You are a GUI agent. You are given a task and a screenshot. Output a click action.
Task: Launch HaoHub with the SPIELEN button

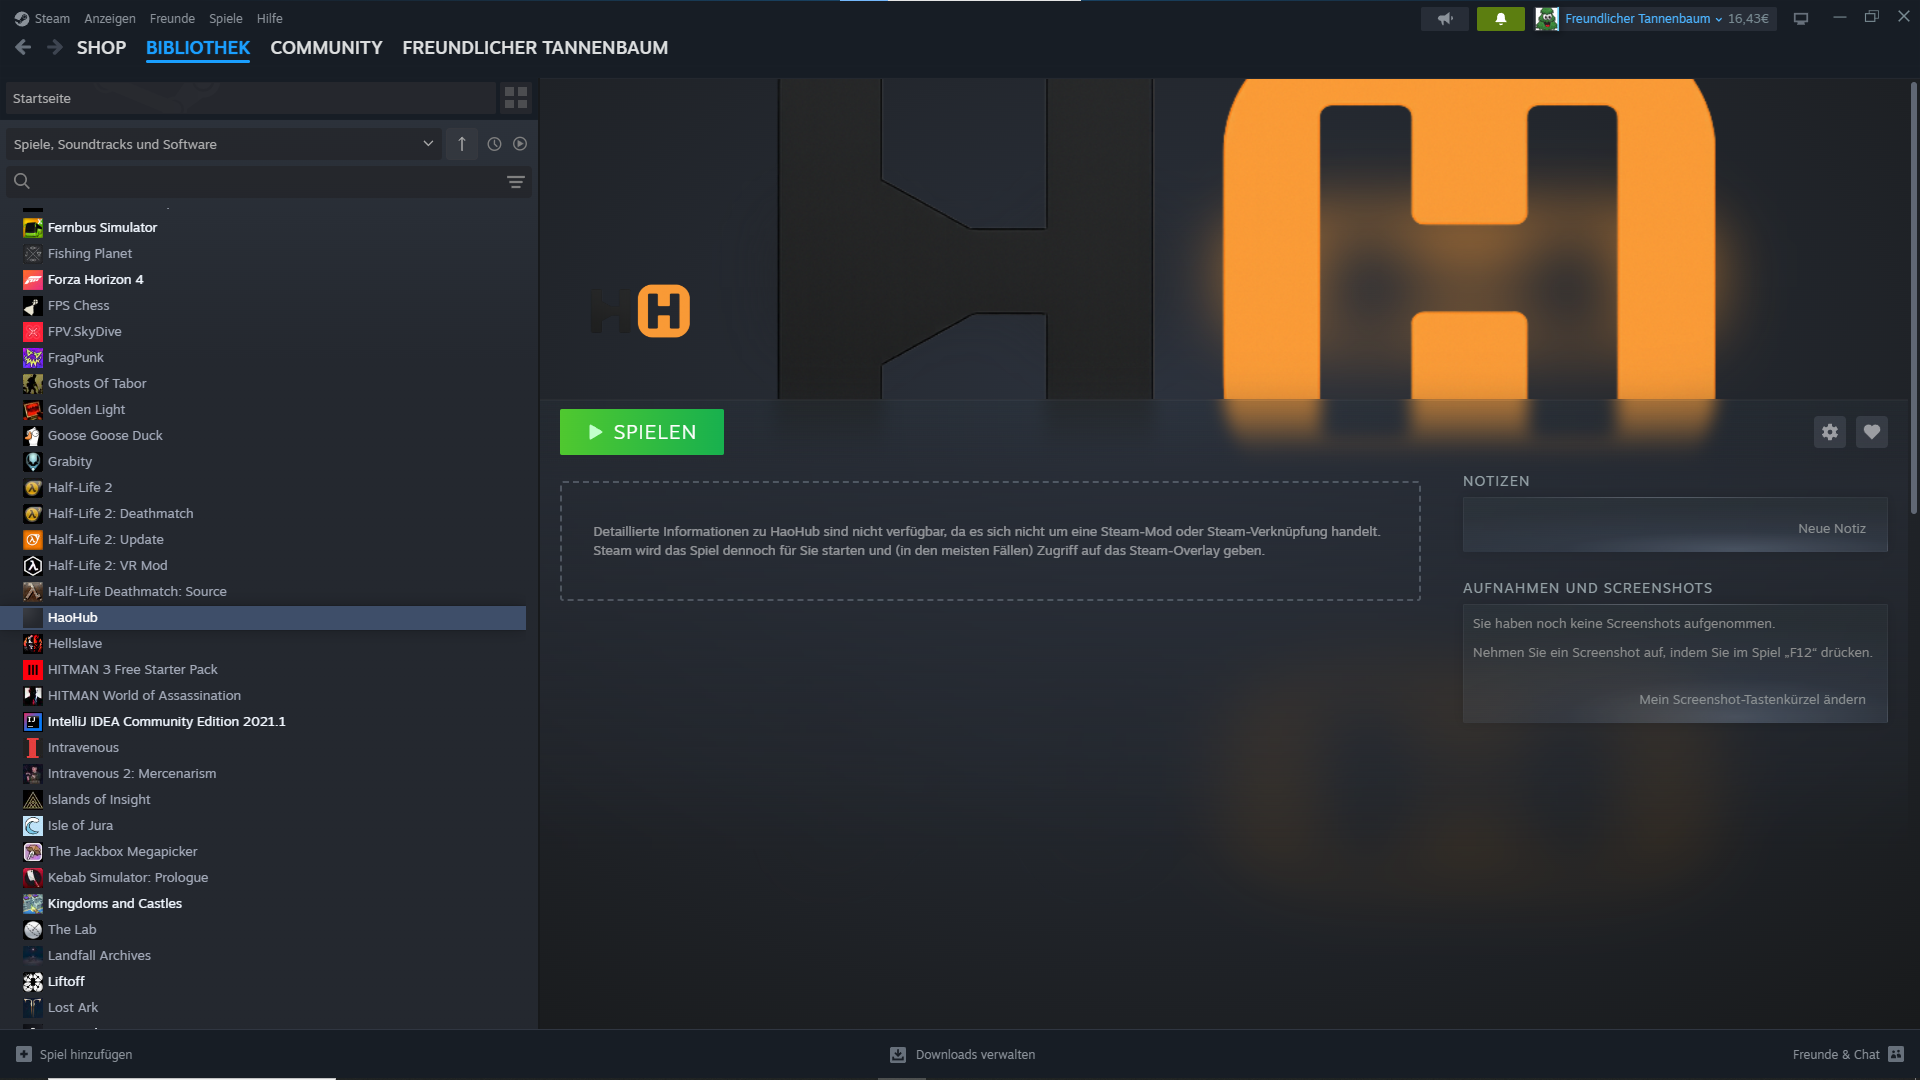[x=642, y=432]
